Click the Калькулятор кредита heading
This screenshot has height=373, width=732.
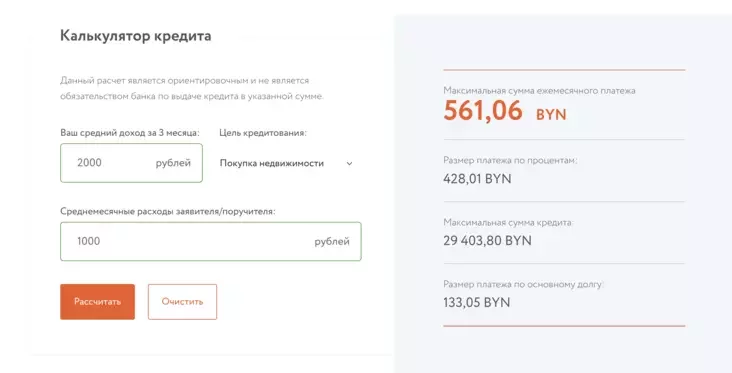pyautogui.click(x=136, y=36)
